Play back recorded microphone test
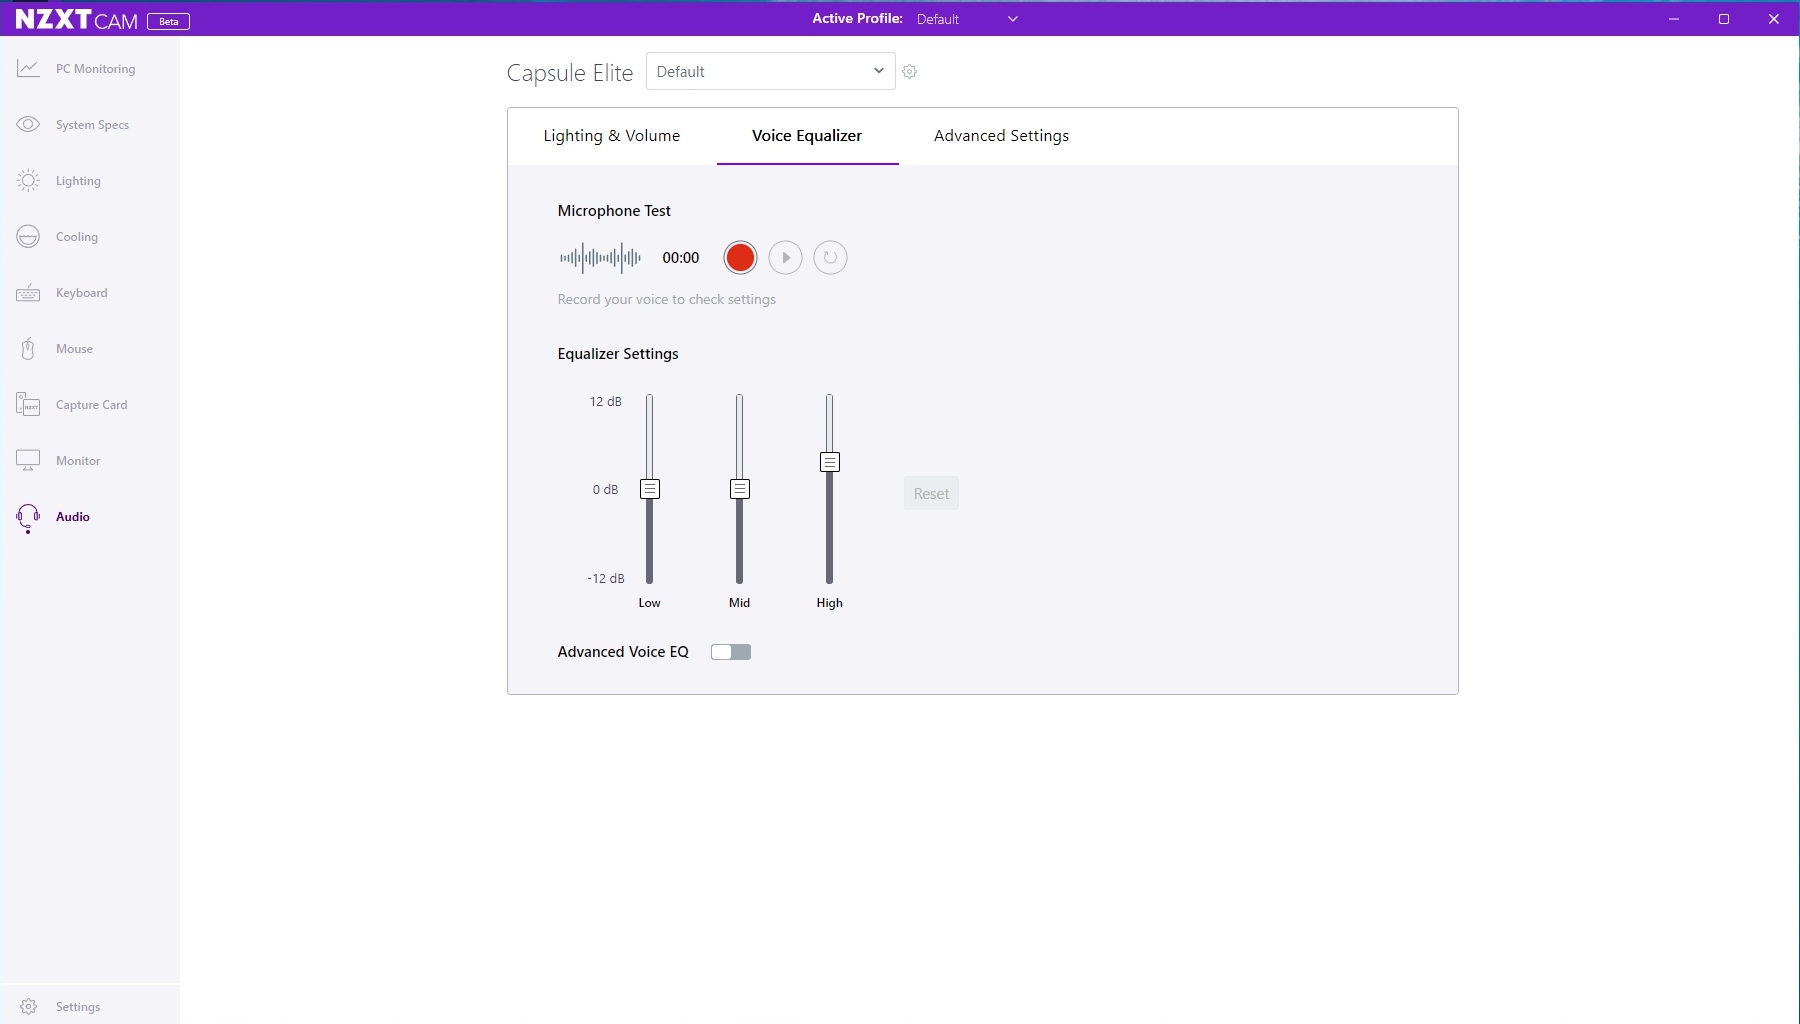Viewport: 1800px width, 1024px height. pyautogui.click(x=785, y=258)
